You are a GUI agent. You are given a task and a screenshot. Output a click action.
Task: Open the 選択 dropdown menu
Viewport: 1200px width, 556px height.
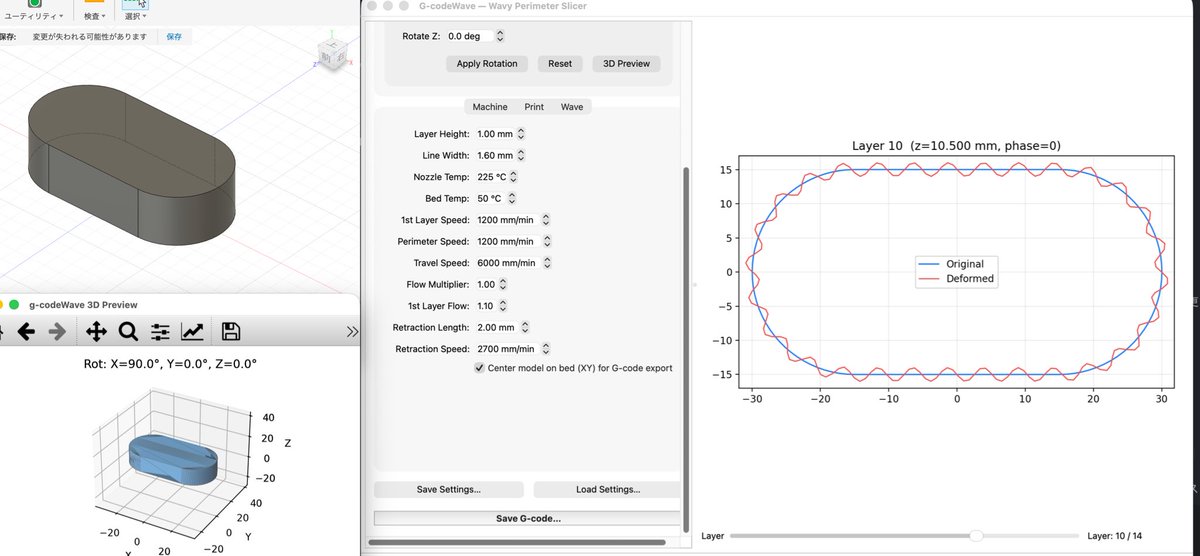pos(135,17)
